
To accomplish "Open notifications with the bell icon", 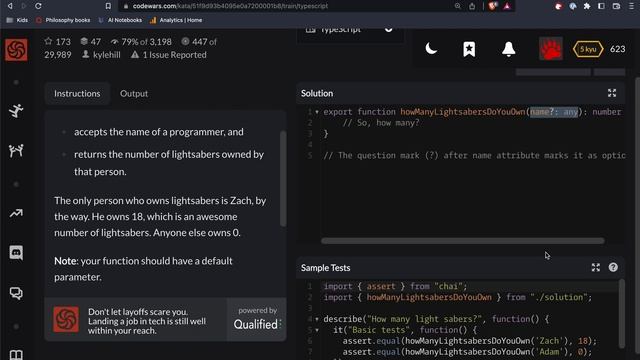I will 509,49.
